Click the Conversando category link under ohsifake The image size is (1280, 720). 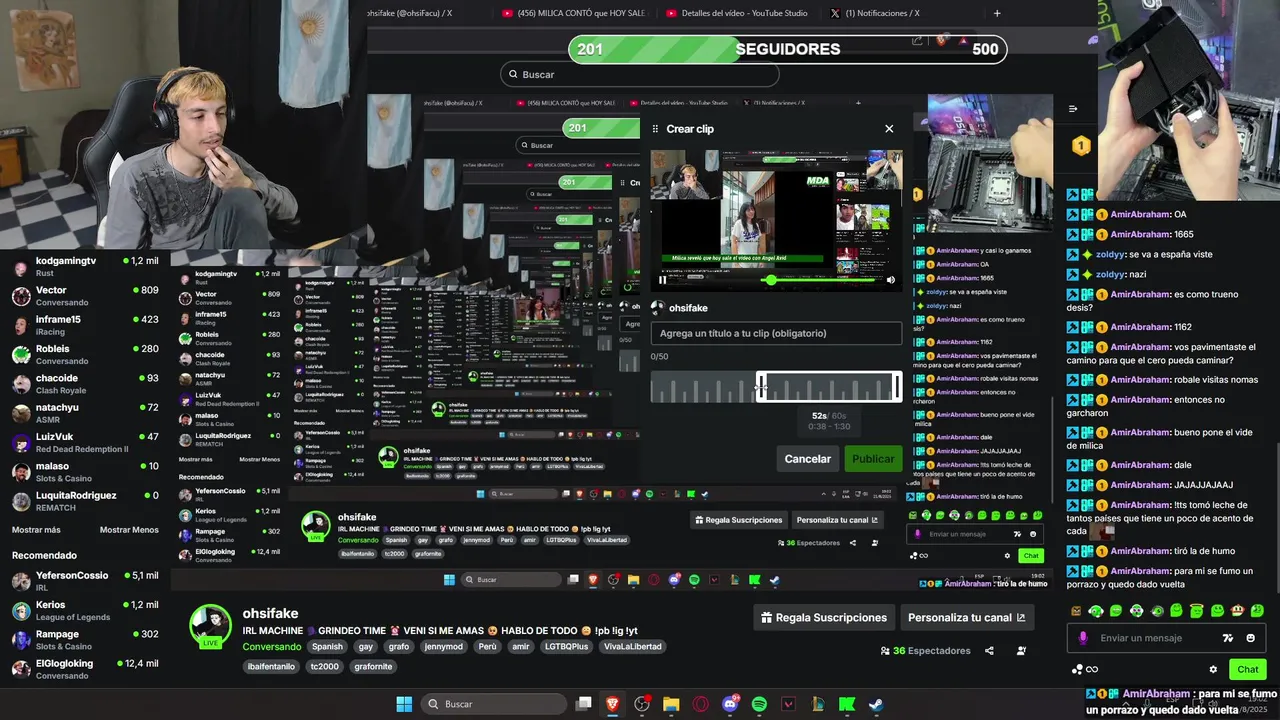coord(272,647)
